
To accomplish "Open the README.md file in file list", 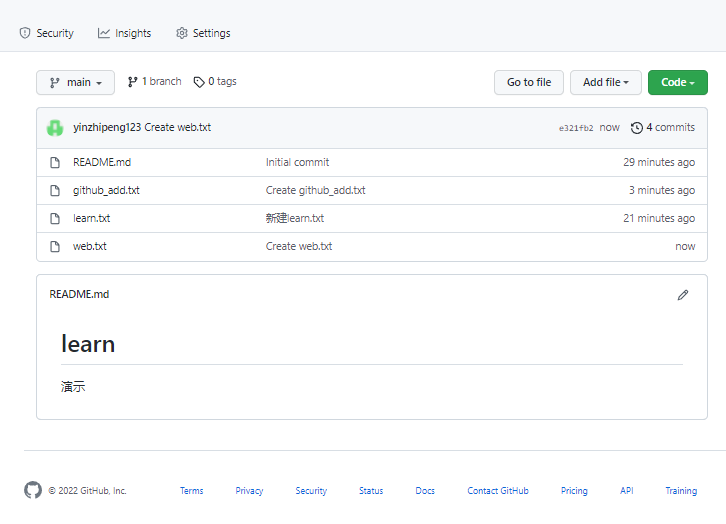I will (x=102, y=162).
